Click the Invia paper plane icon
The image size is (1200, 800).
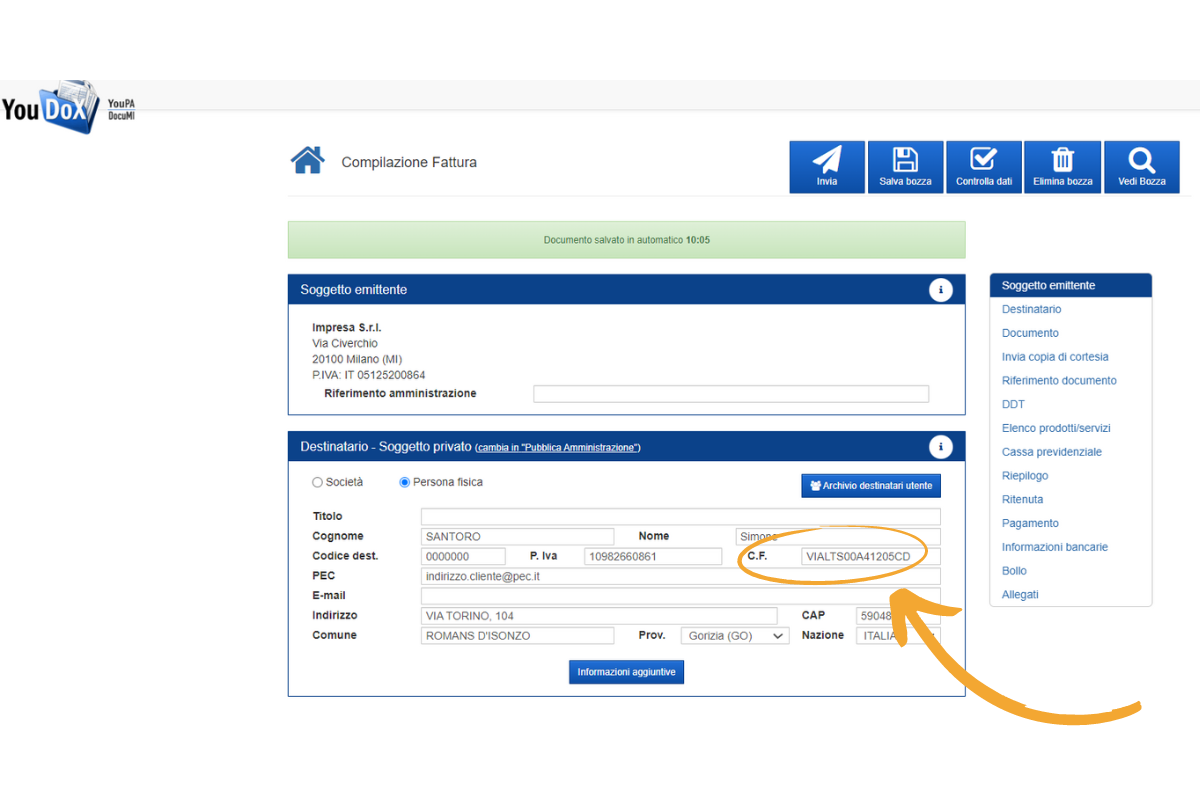click(826, 161)
